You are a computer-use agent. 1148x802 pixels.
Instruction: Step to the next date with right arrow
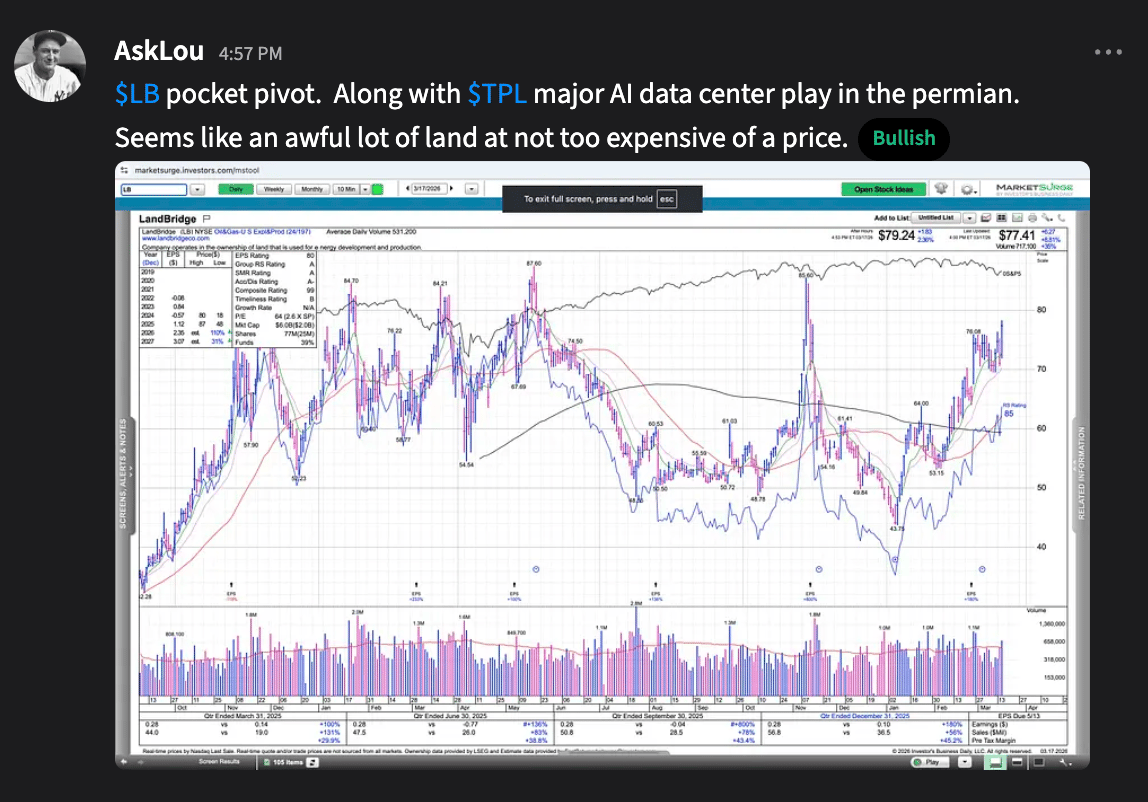pos(452,188)
